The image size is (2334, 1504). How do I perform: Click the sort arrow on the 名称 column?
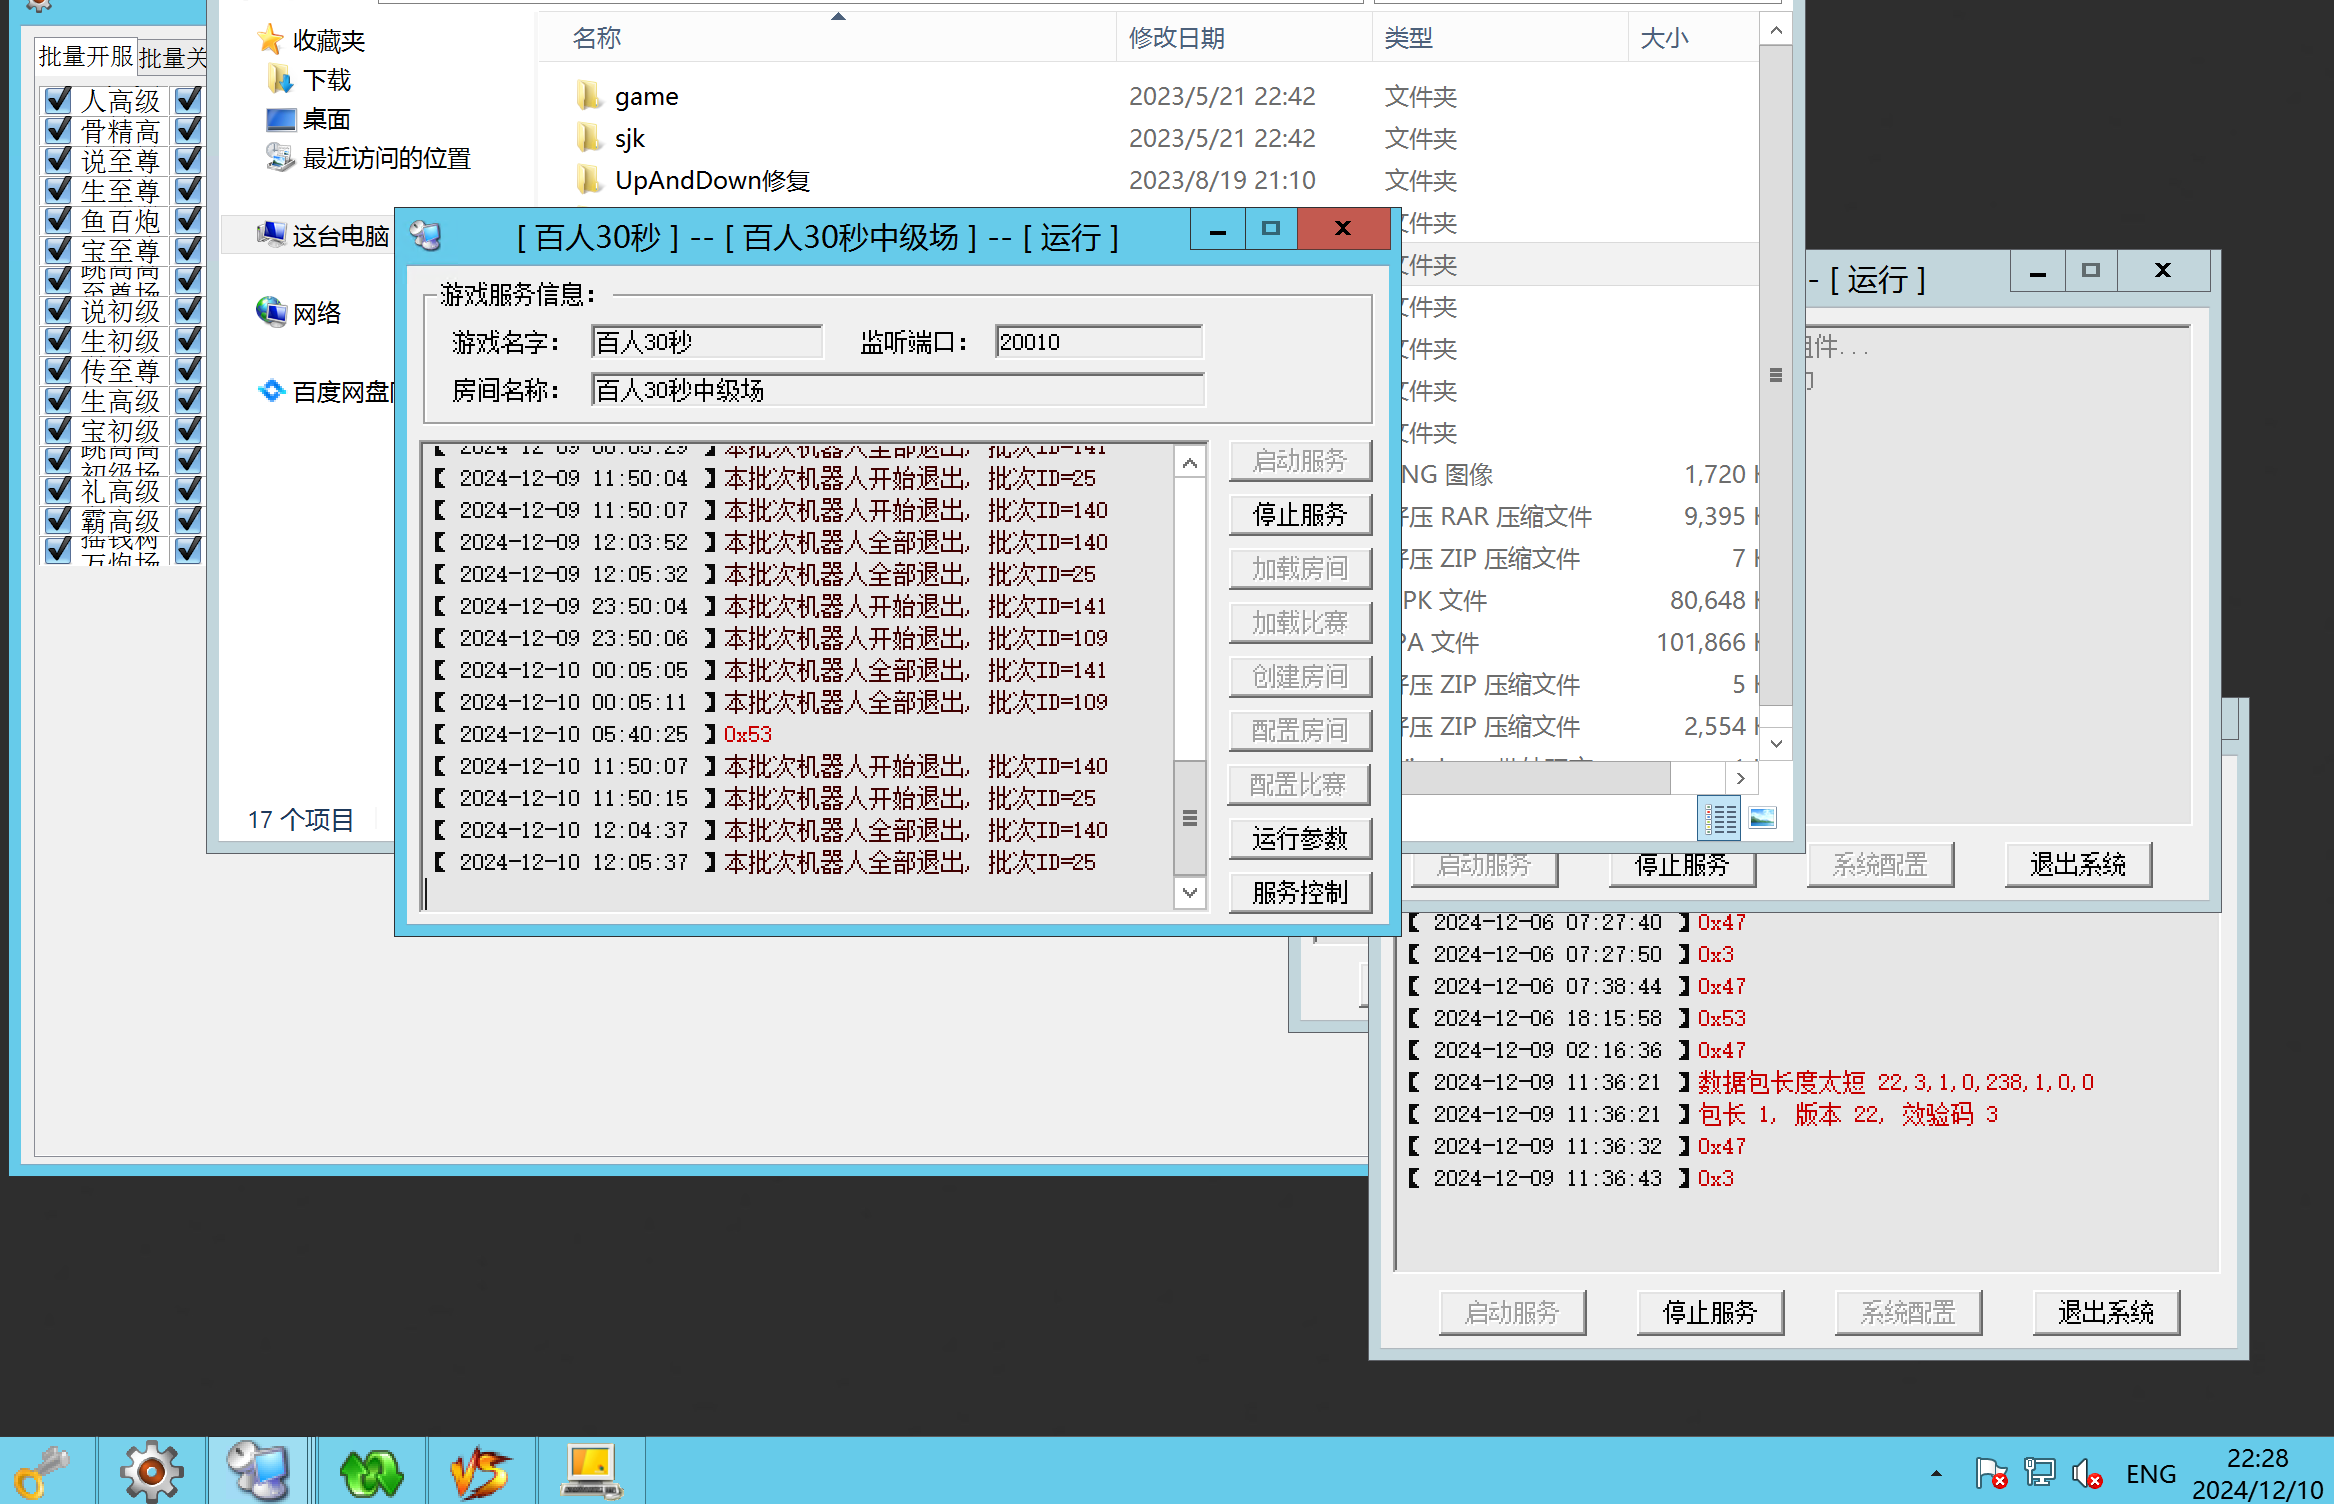point(839,15)
